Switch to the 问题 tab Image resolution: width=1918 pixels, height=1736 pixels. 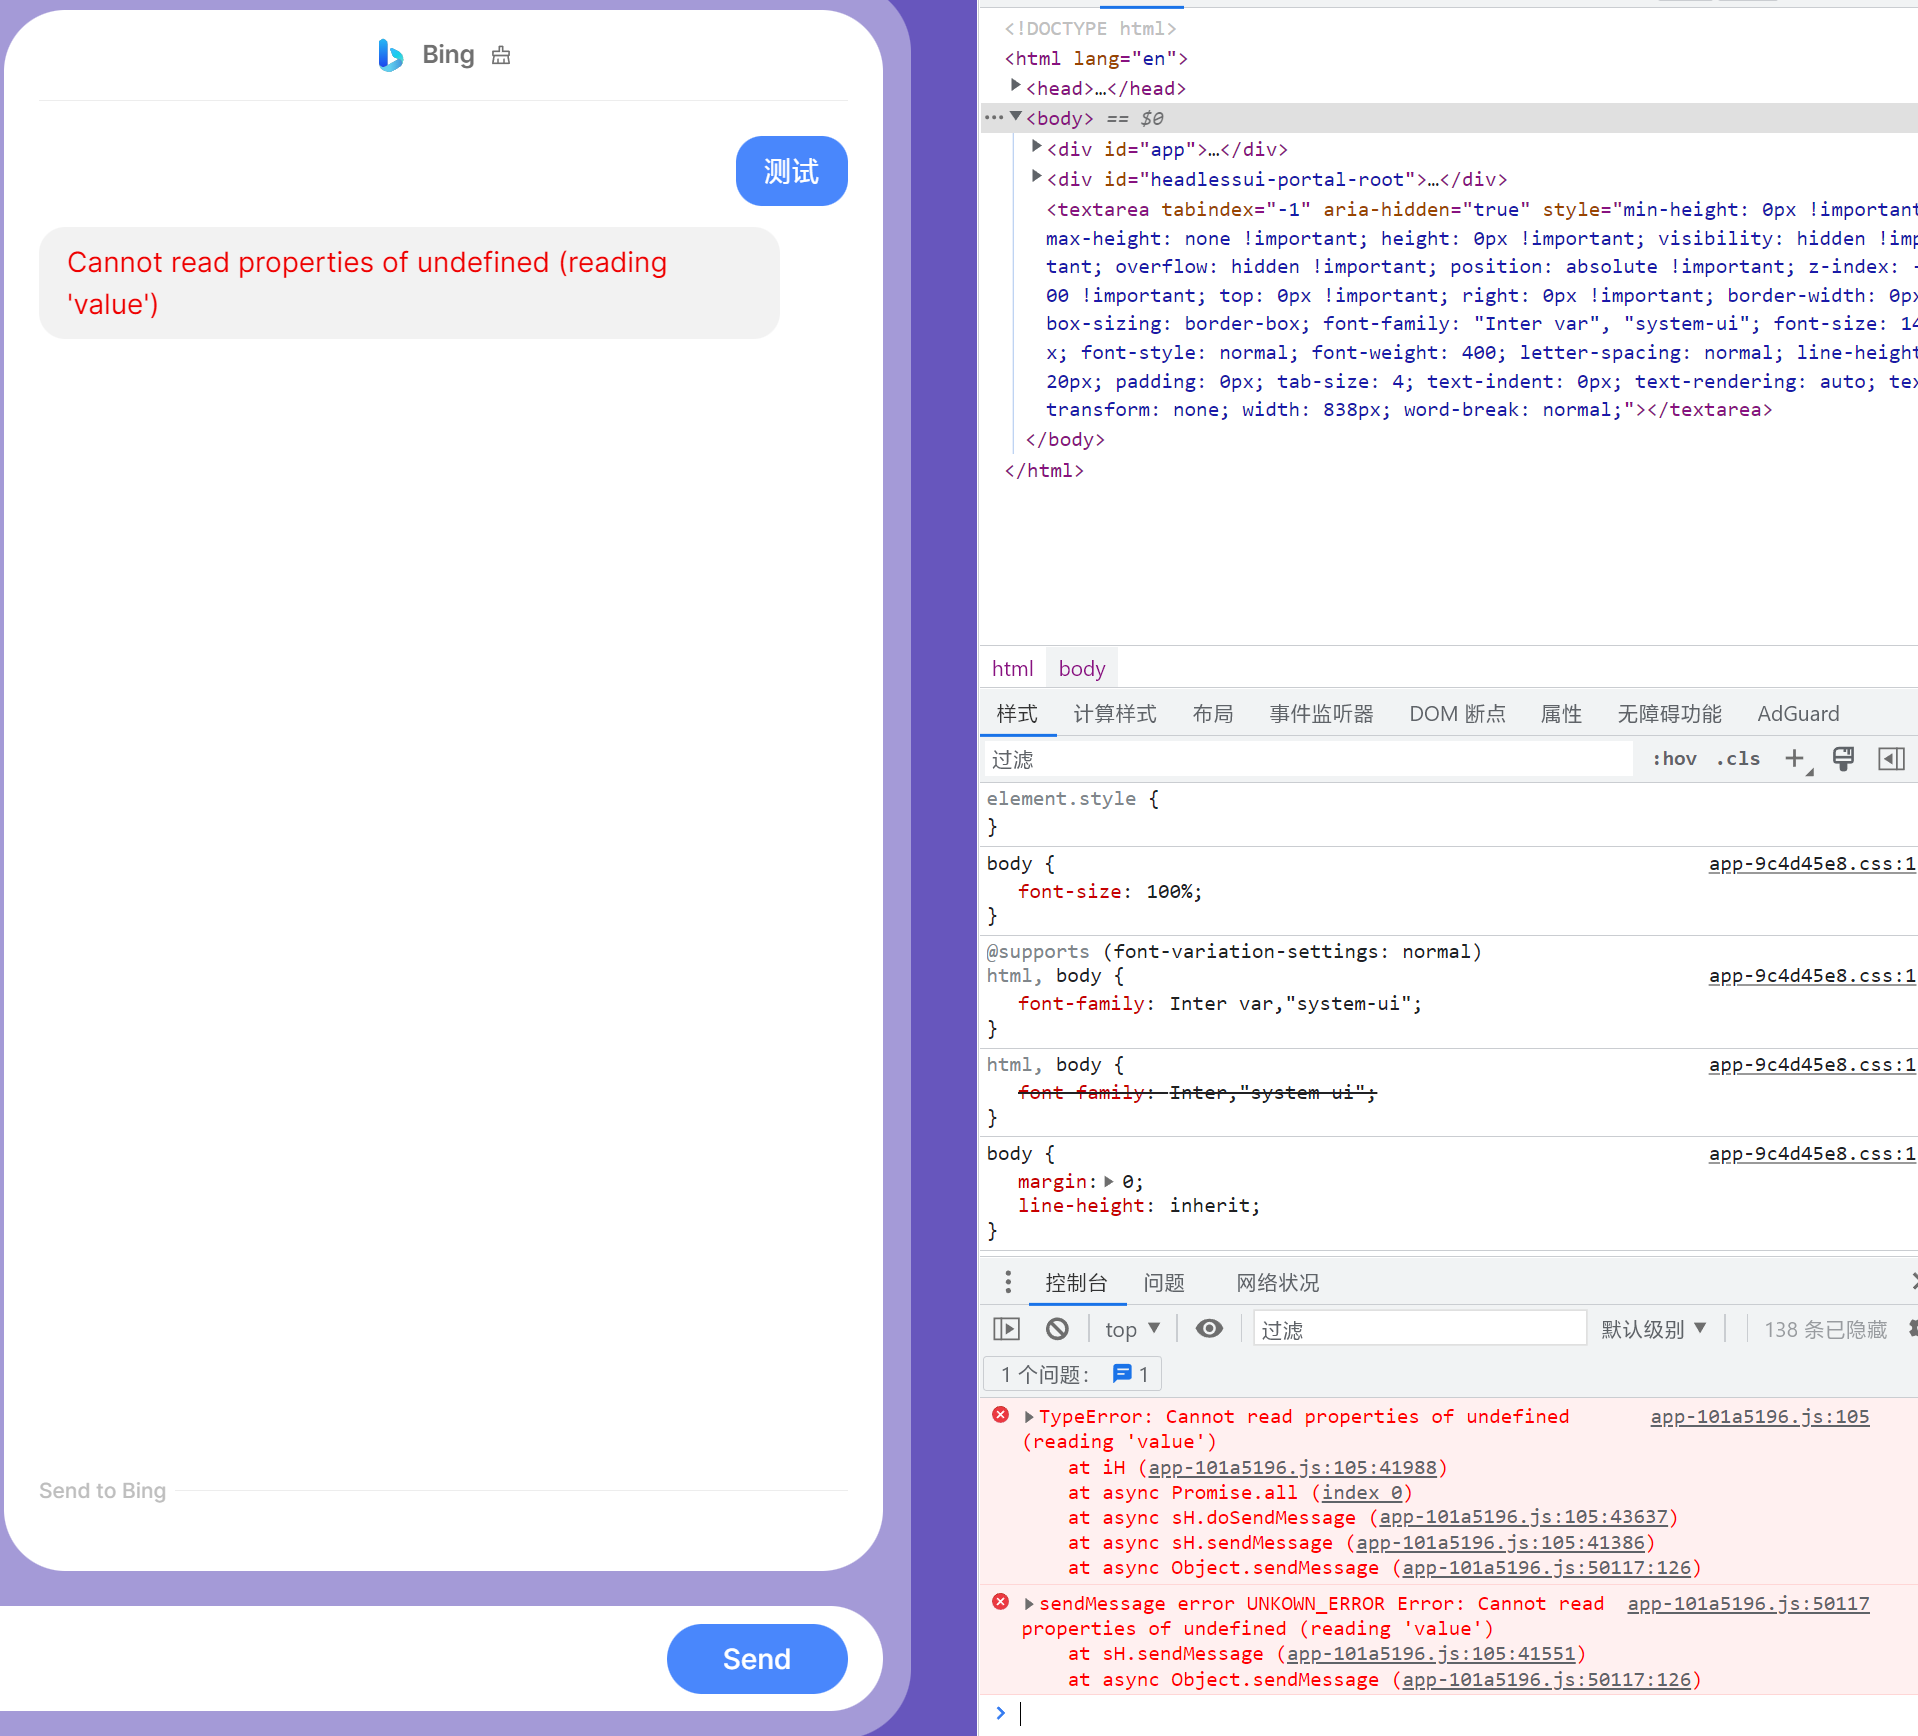(x=1163, y=1282)
